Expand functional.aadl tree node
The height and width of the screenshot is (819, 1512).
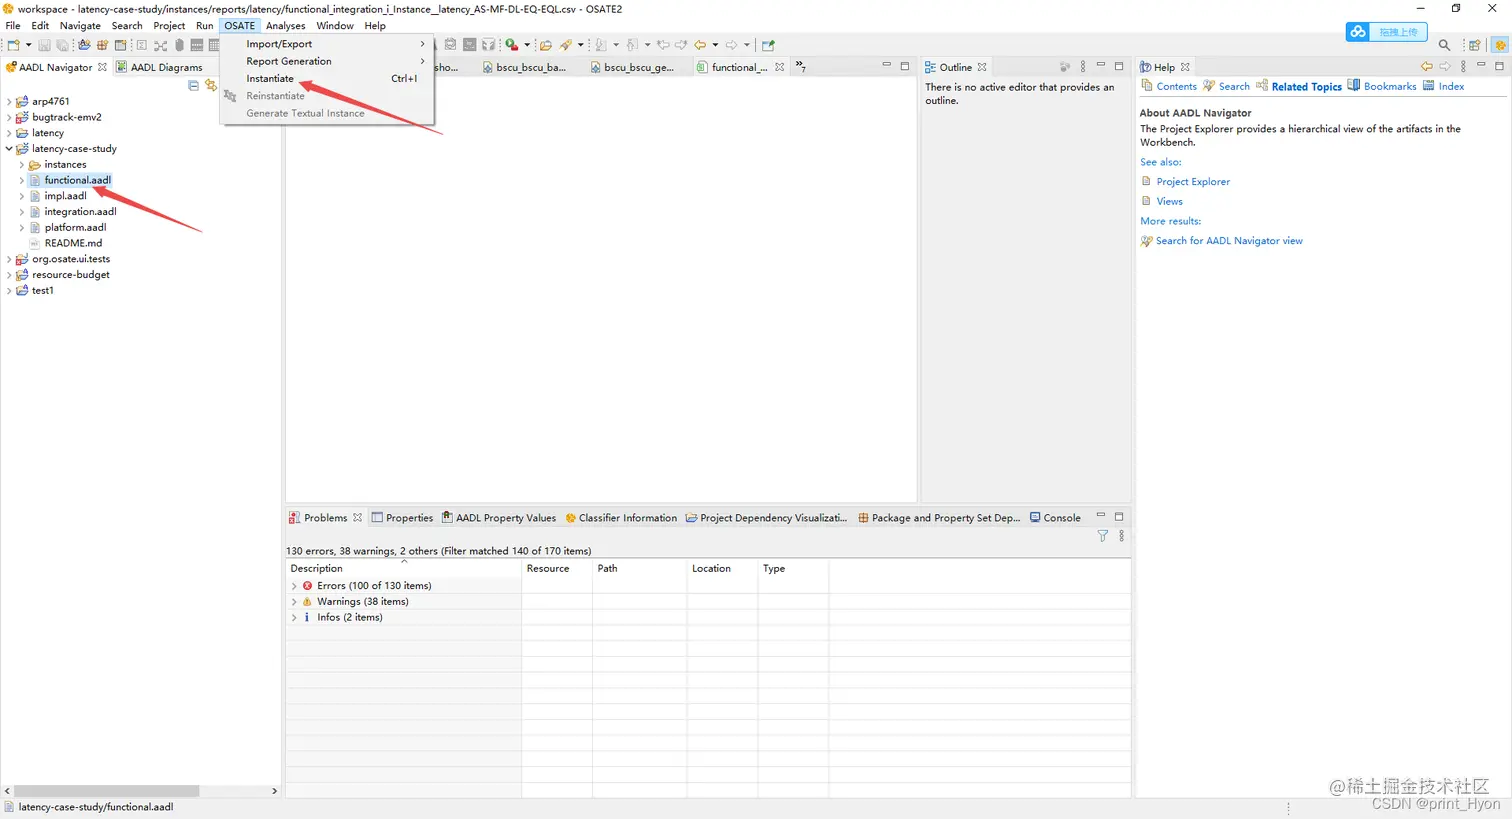point(21,181)
